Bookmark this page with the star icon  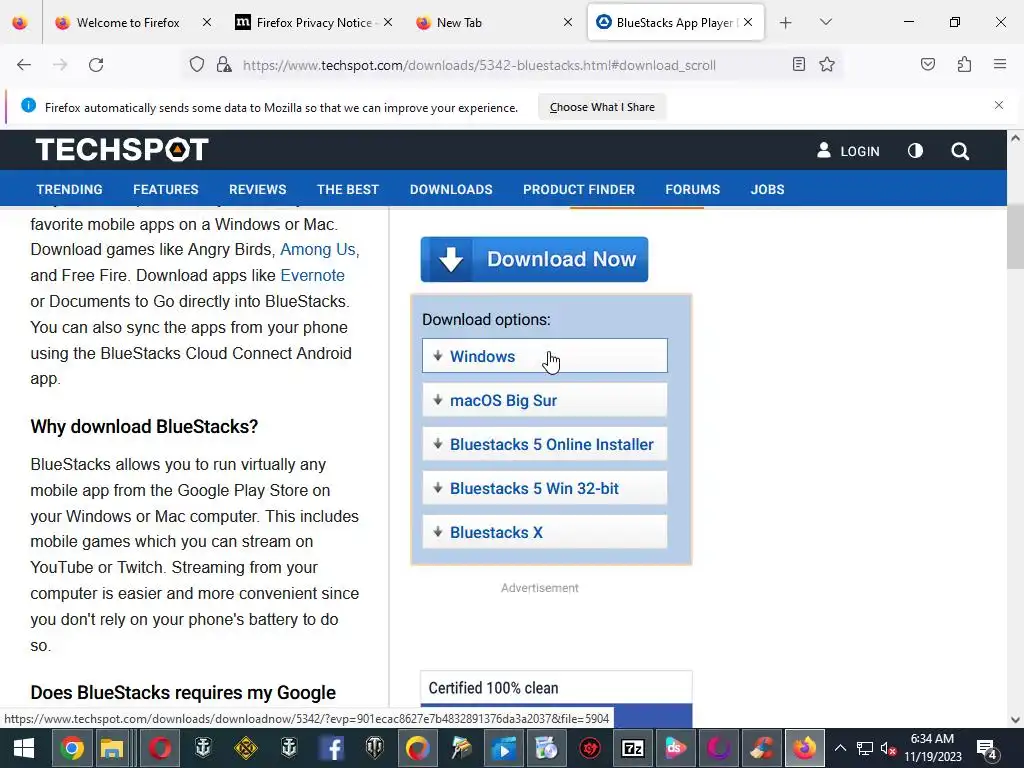(x=827, y=64)
